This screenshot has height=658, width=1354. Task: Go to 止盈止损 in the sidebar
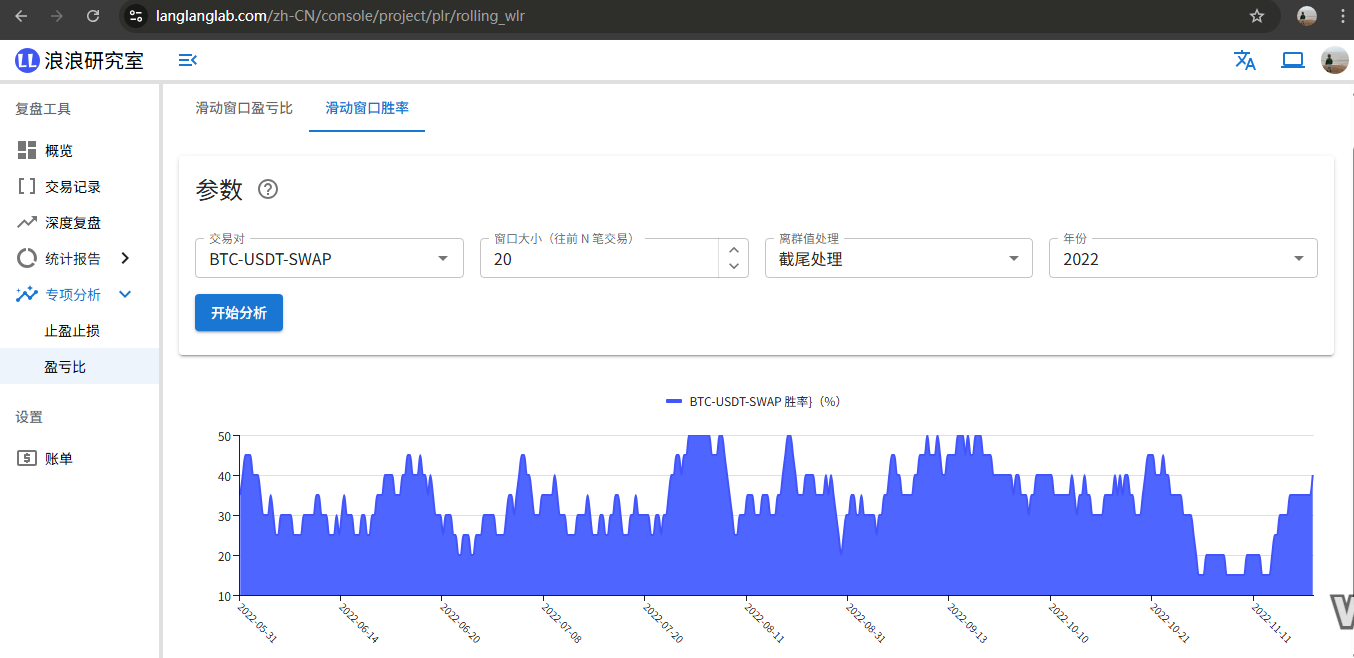coord(72,331)
